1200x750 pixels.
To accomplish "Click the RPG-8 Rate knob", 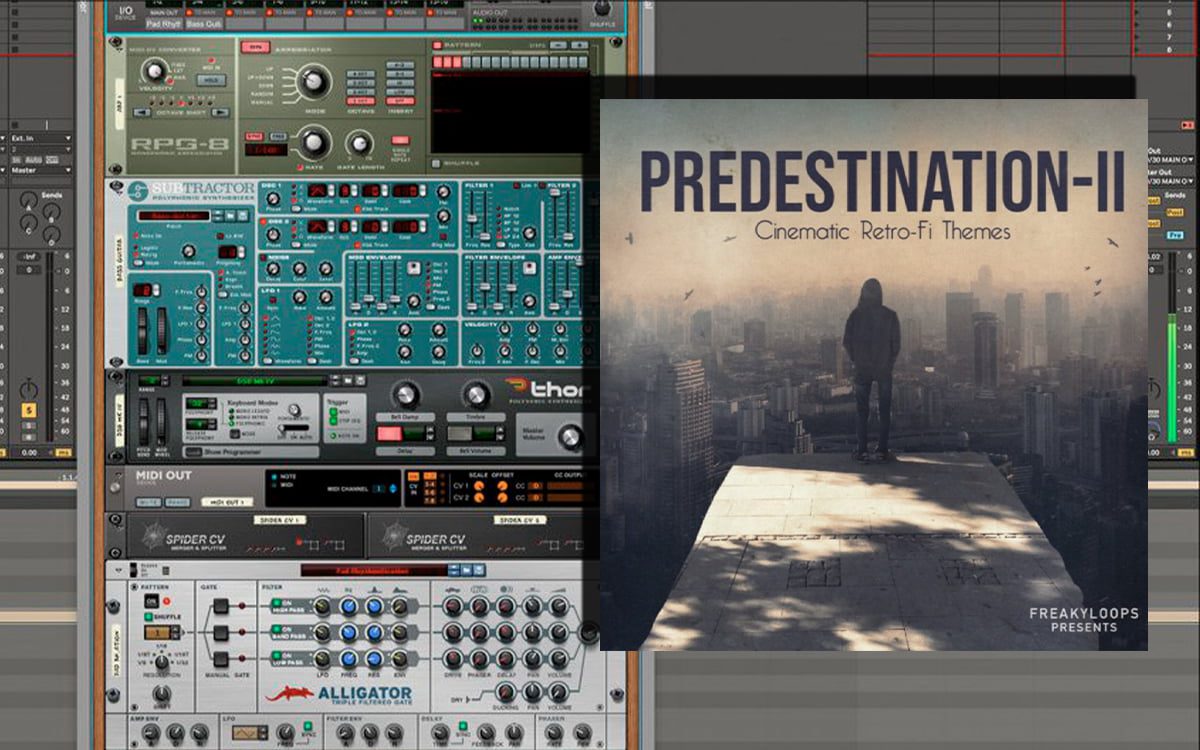I will (x=314, y=142).
